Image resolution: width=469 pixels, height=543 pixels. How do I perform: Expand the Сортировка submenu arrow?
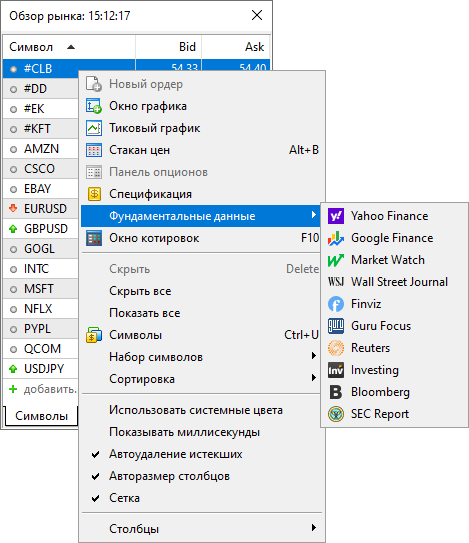313,378
